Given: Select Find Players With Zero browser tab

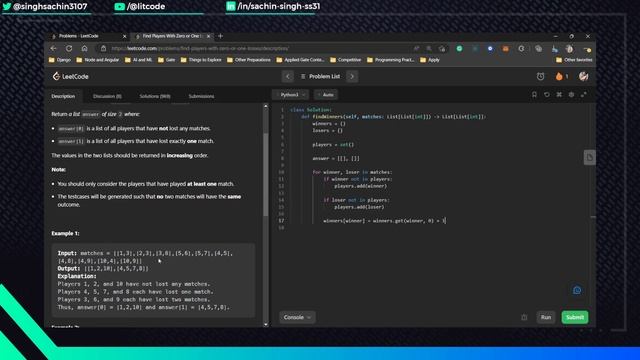Looking at the screenshot, I should click(x=171, y=36).
